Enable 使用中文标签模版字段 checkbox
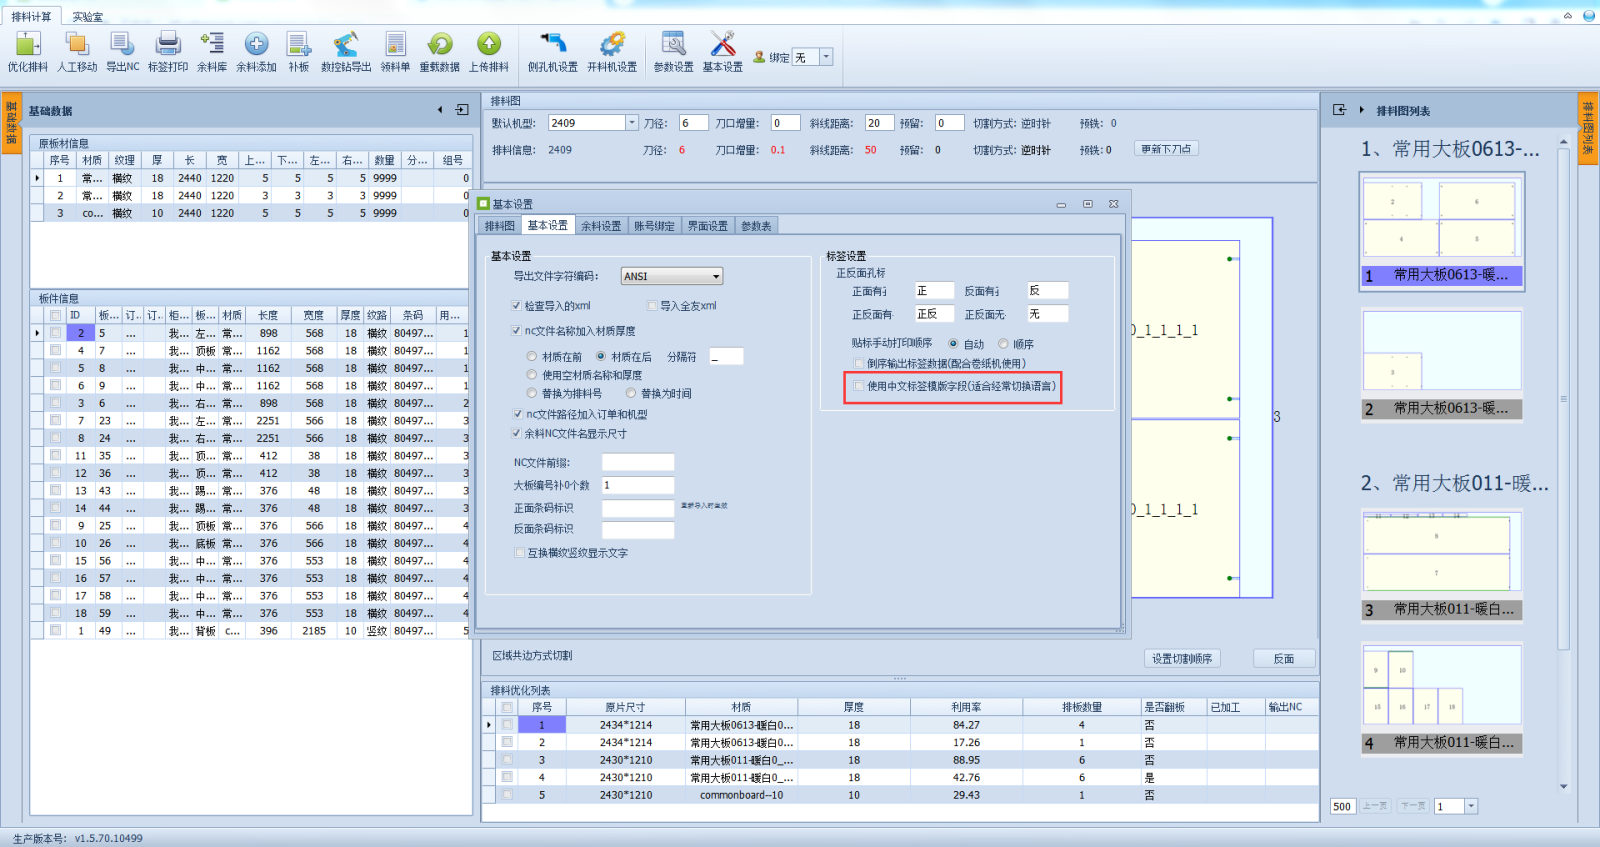 point(858,386)
